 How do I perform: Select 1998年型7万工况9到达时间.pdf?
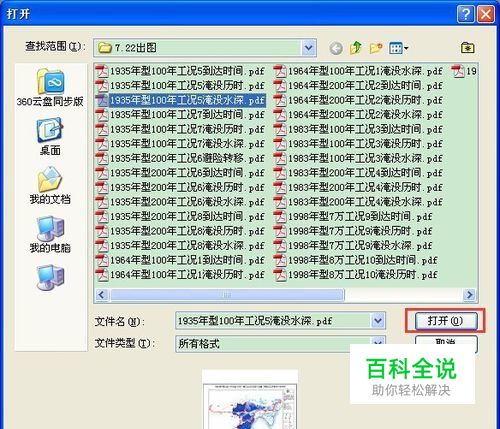(353, 217)
